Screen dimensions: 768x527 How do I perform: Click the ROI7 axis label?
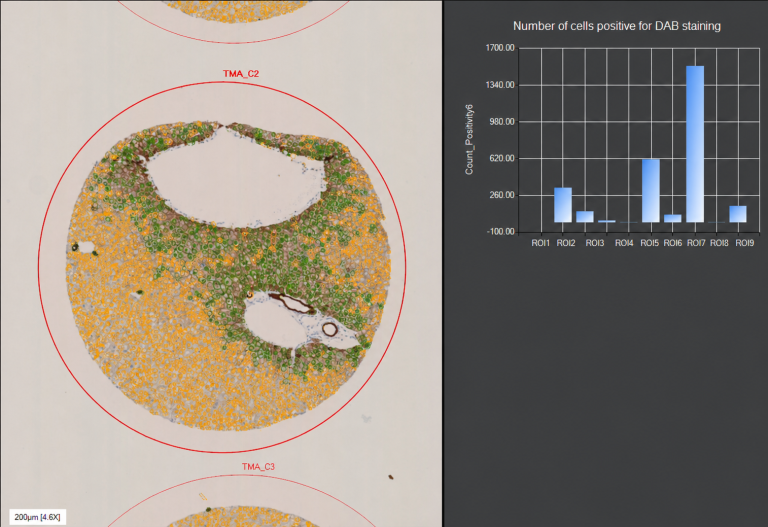[696, 243]
